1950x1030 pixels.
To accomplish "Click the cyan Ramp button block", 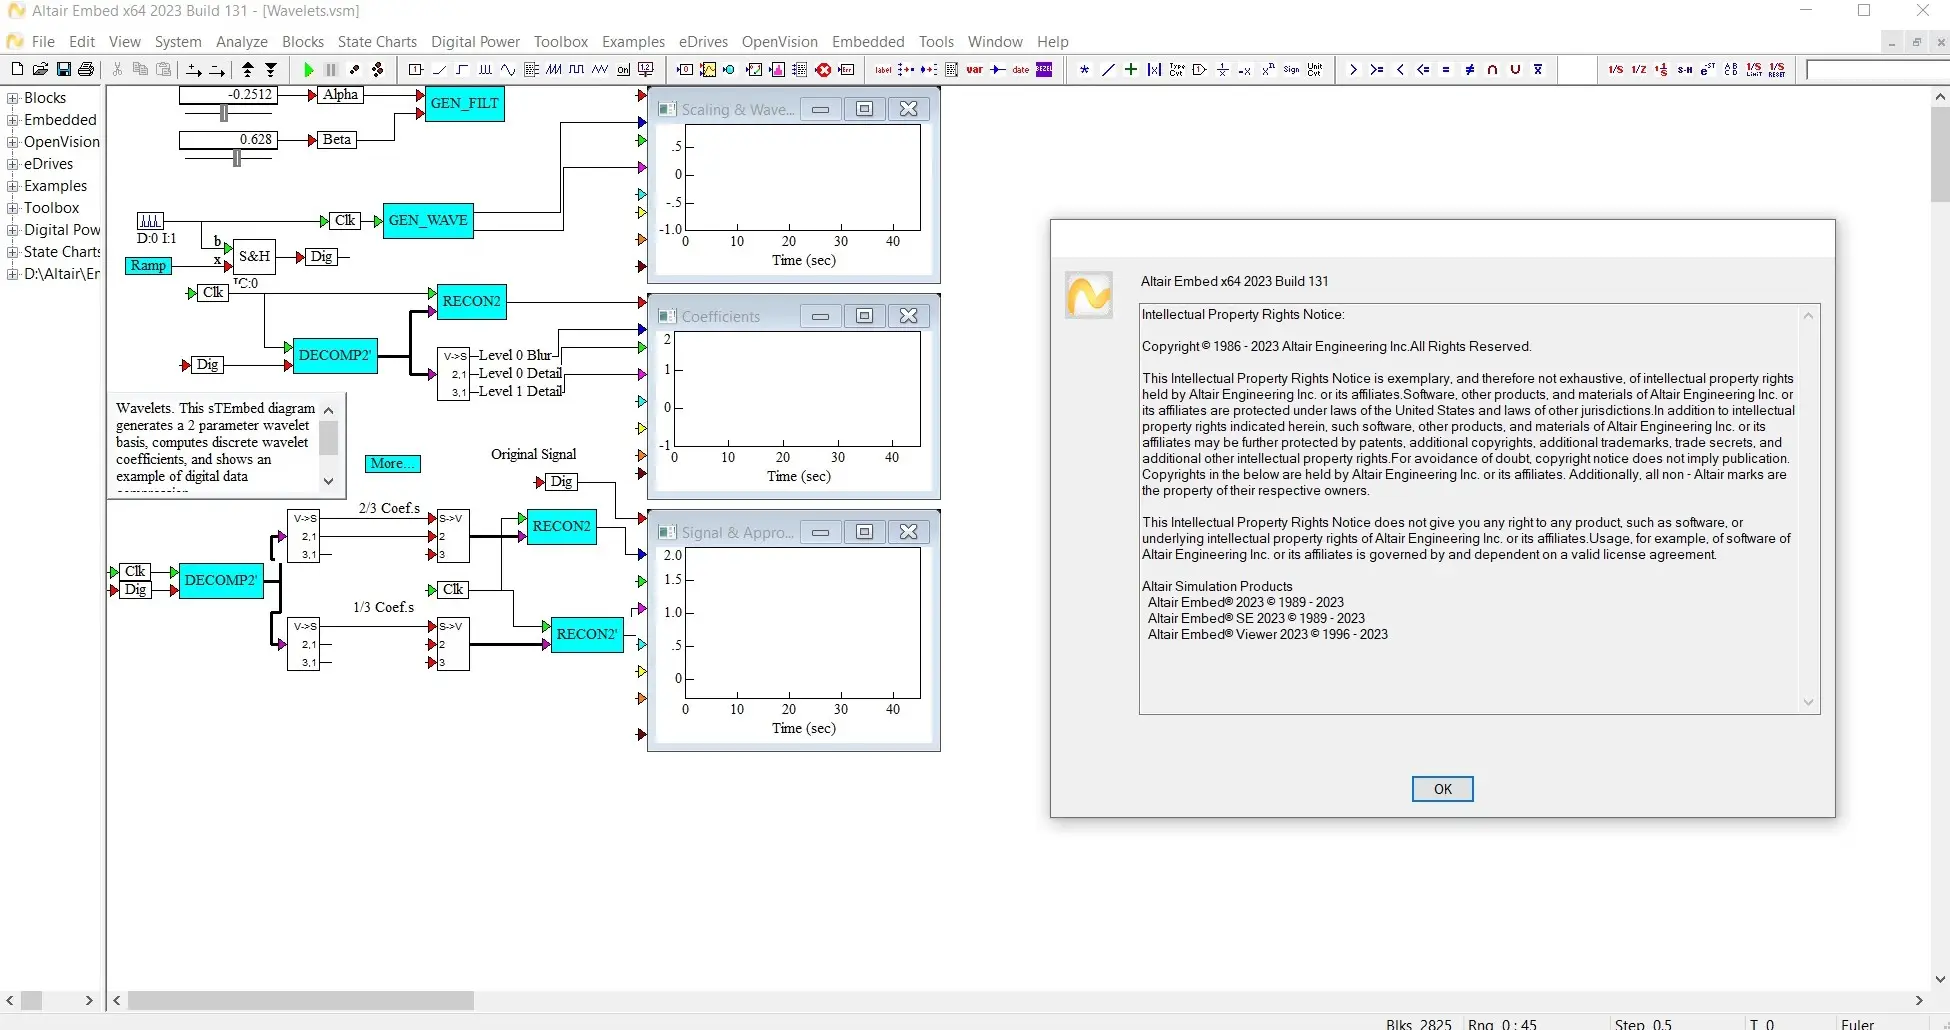I will click(148, 265).
